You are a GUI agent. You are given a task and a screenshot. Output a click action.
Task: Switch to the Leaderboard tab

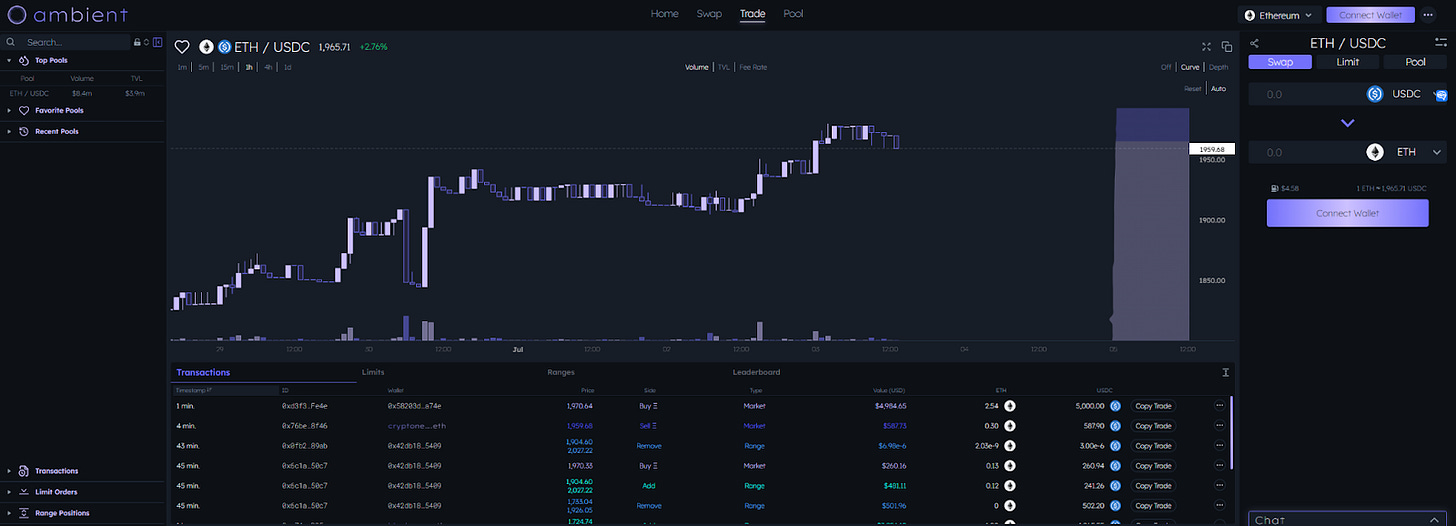[756, 372]
